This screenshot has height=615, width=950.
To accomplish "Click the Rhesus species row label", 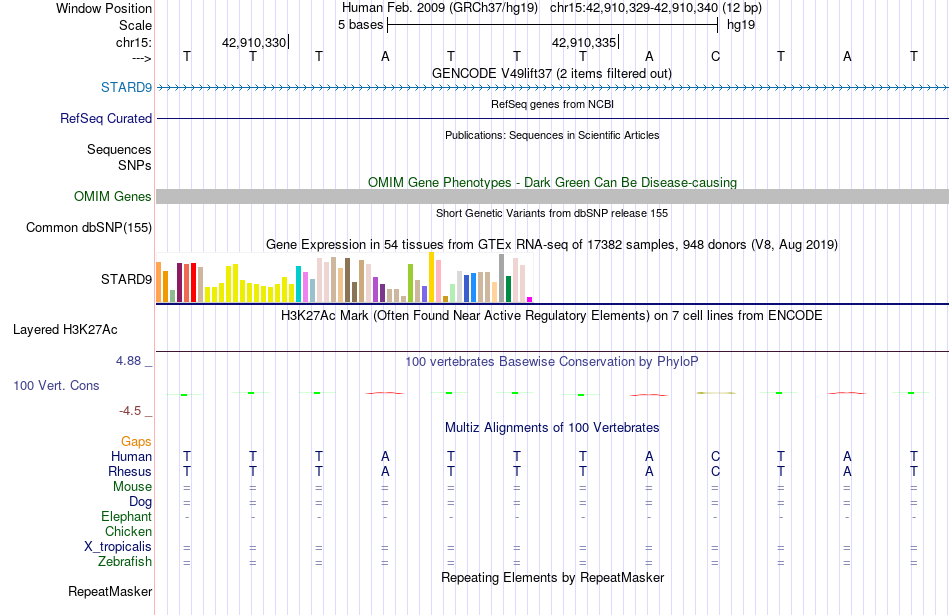I will tap(130, 471).
